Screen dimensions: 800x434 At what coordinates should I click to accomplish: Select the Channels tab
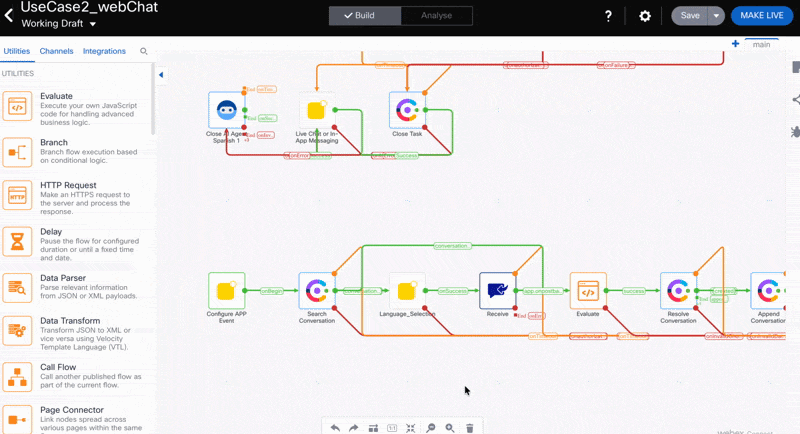(x=57, y=51)
